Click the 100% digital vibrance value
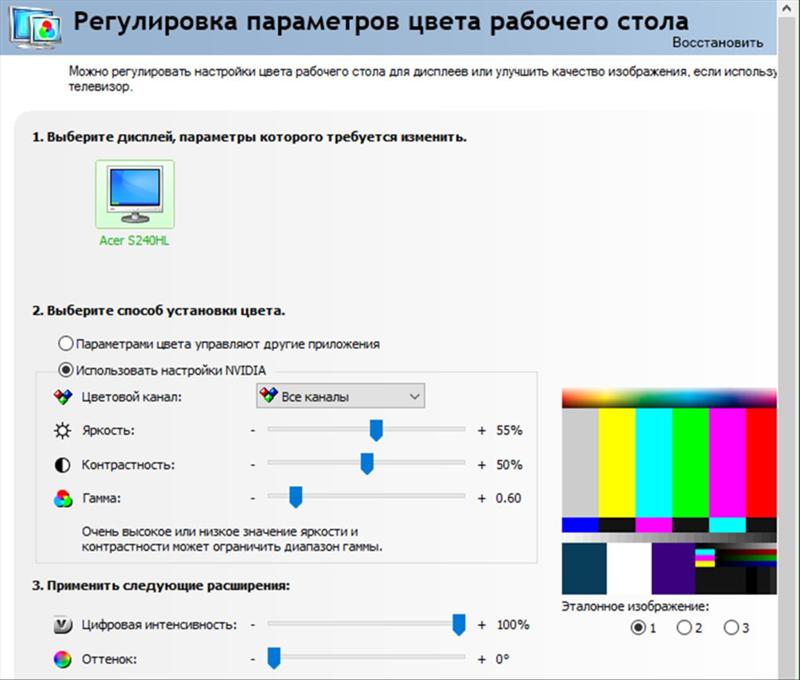This screenshot has height=680, width=800. [x=513, y=625]
